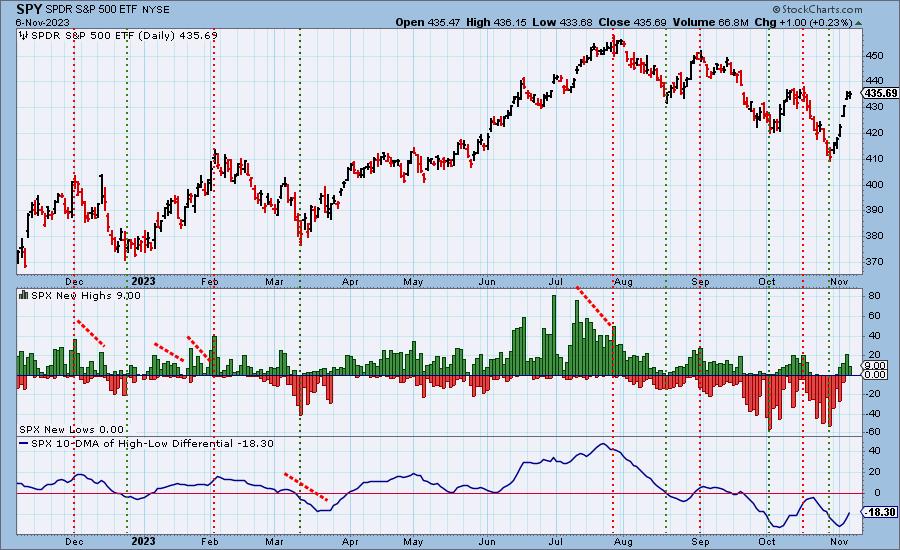900x550 pixels.
Task: Click the Low price value in header
Action: tap(562, 22)
